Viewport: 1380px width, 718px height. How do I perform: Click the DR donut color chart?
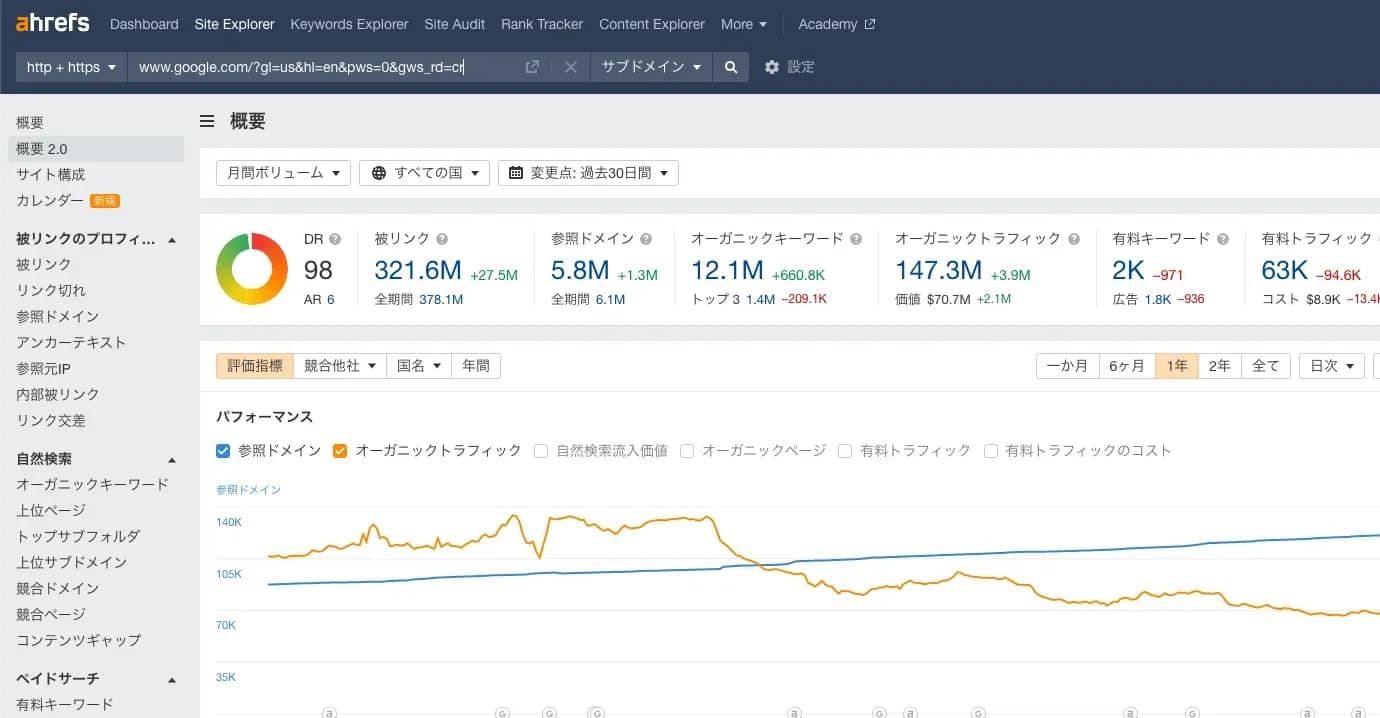251,269
